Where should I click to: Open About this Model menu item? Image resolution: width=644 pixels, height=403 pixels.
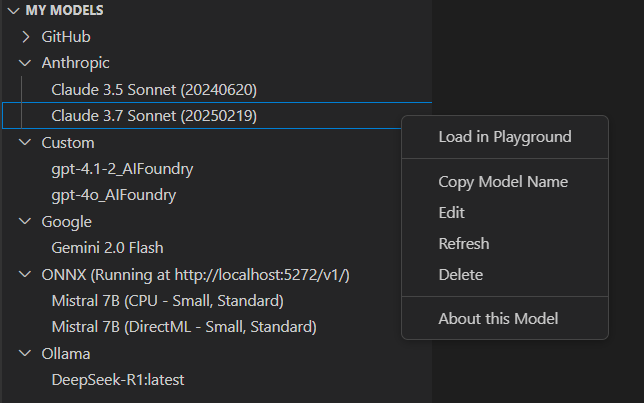point(498,319)
